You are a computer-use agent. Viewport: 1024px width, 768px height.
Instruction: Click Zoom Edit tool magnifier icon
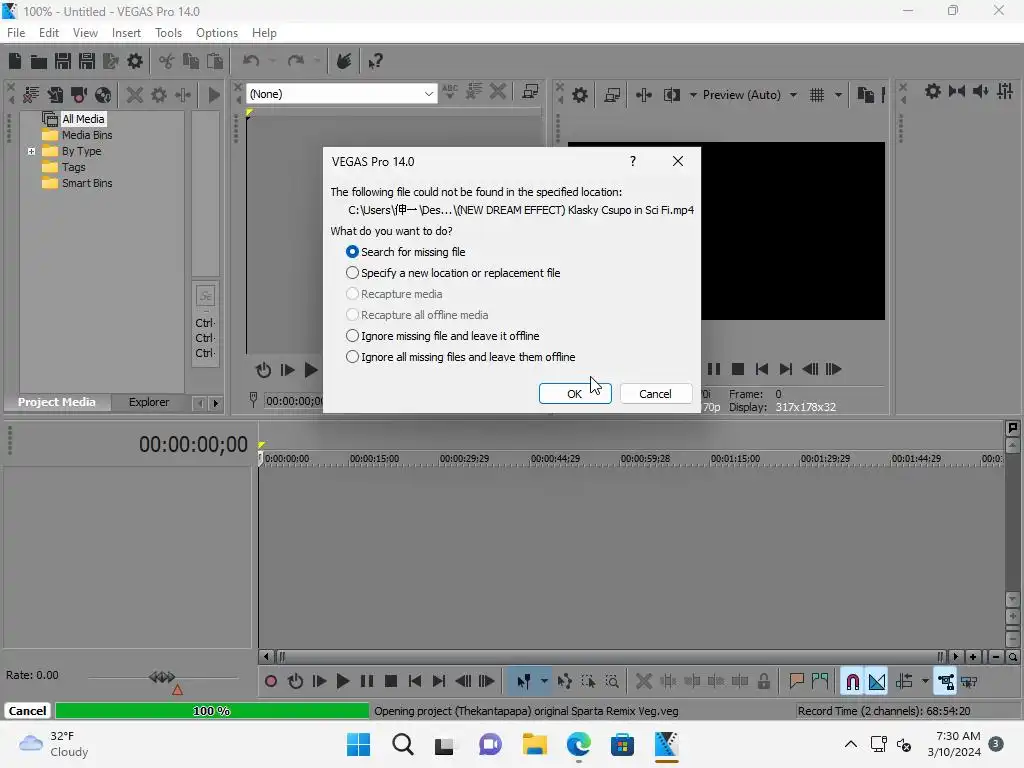click(x=612, y=681)
